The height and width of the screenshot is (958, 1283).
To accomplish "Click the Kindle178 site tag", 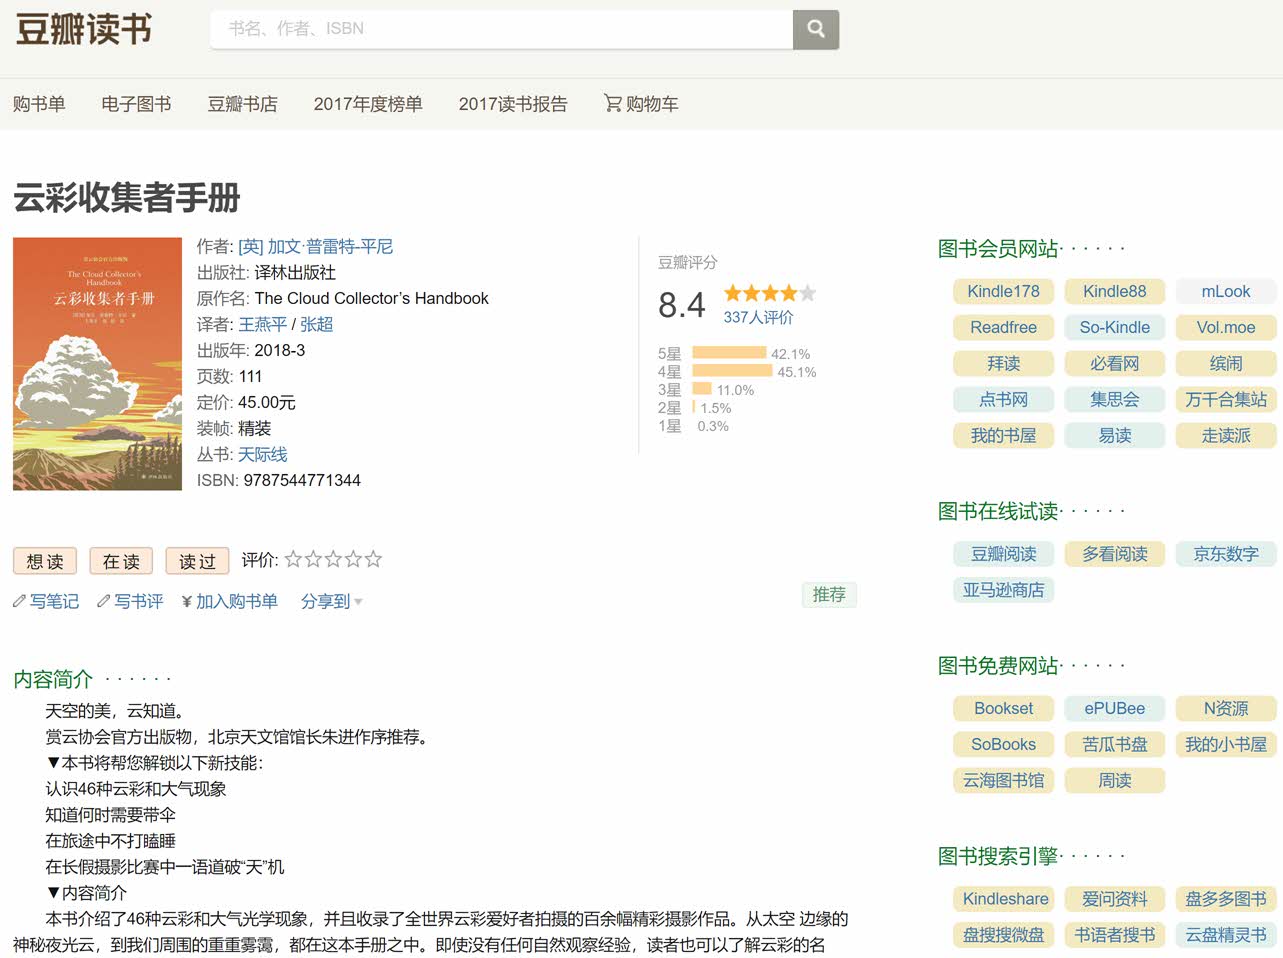I will [1003, 291].
